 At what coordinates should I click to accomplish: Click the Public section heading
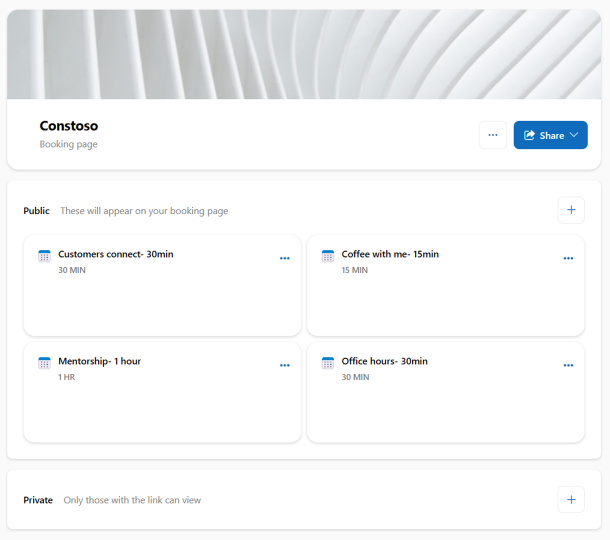37,211
